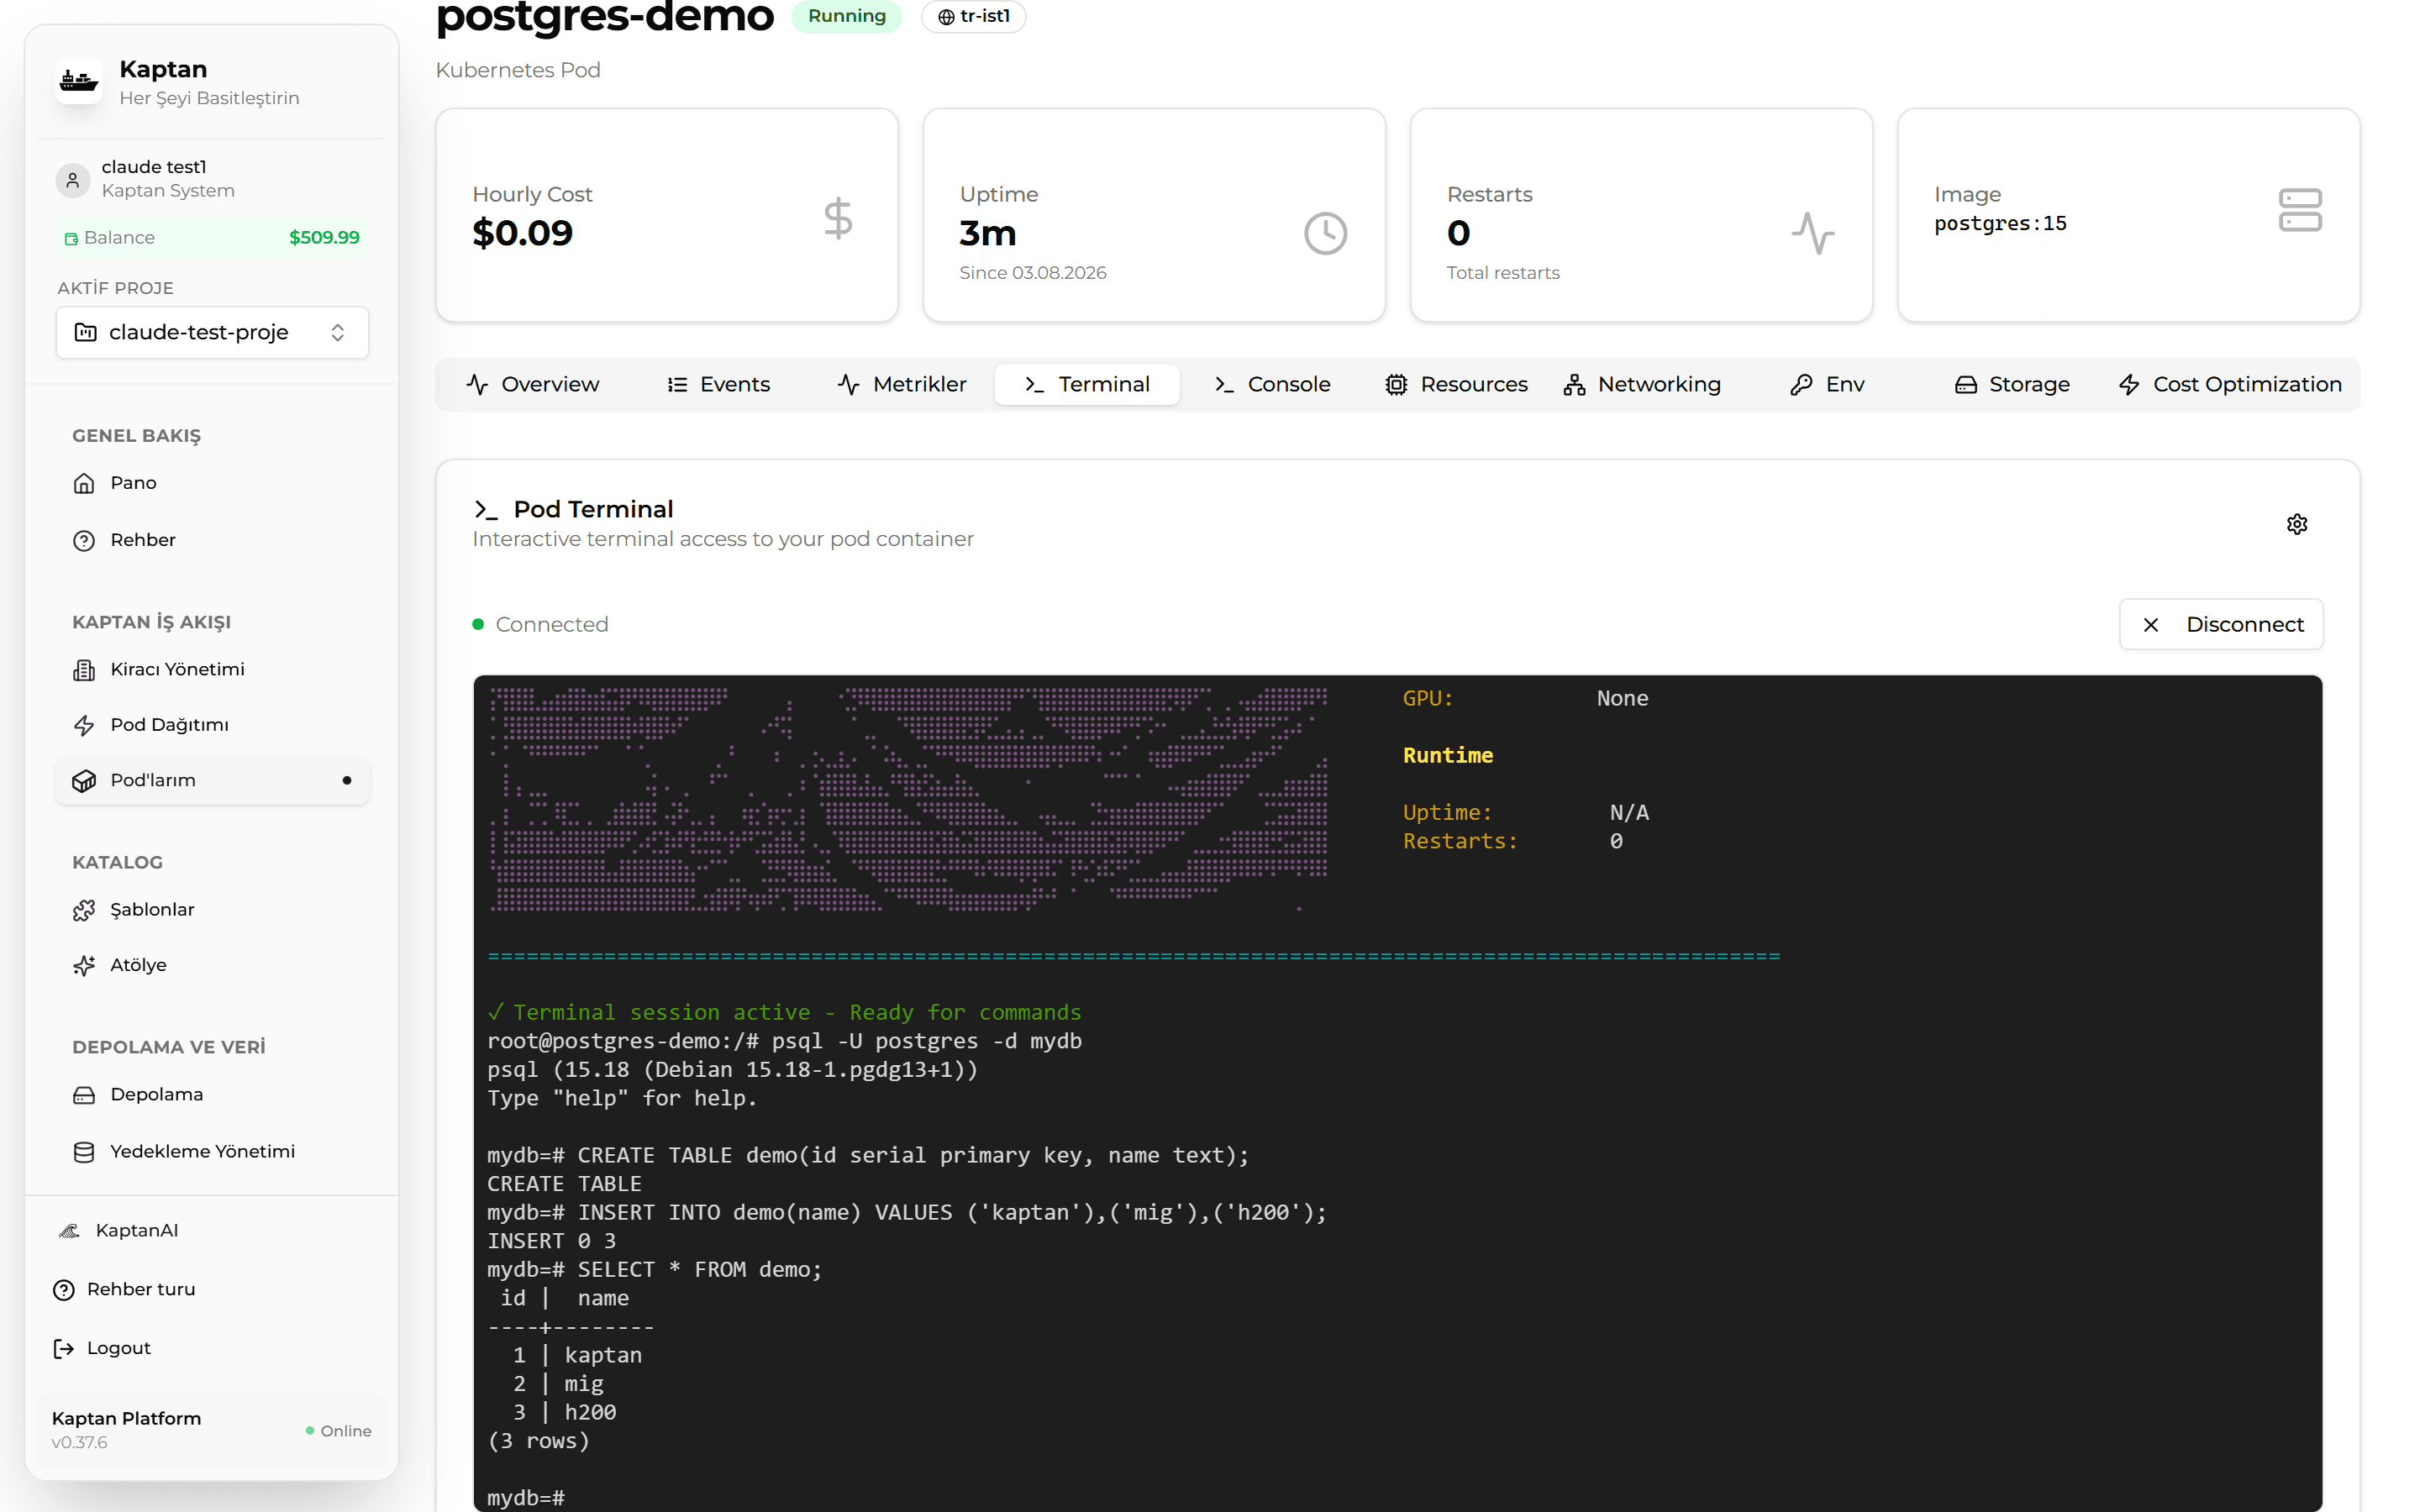Screen dimensions: 2420x1512
Task: Click the Connected status label
Action: coord(552,624)
